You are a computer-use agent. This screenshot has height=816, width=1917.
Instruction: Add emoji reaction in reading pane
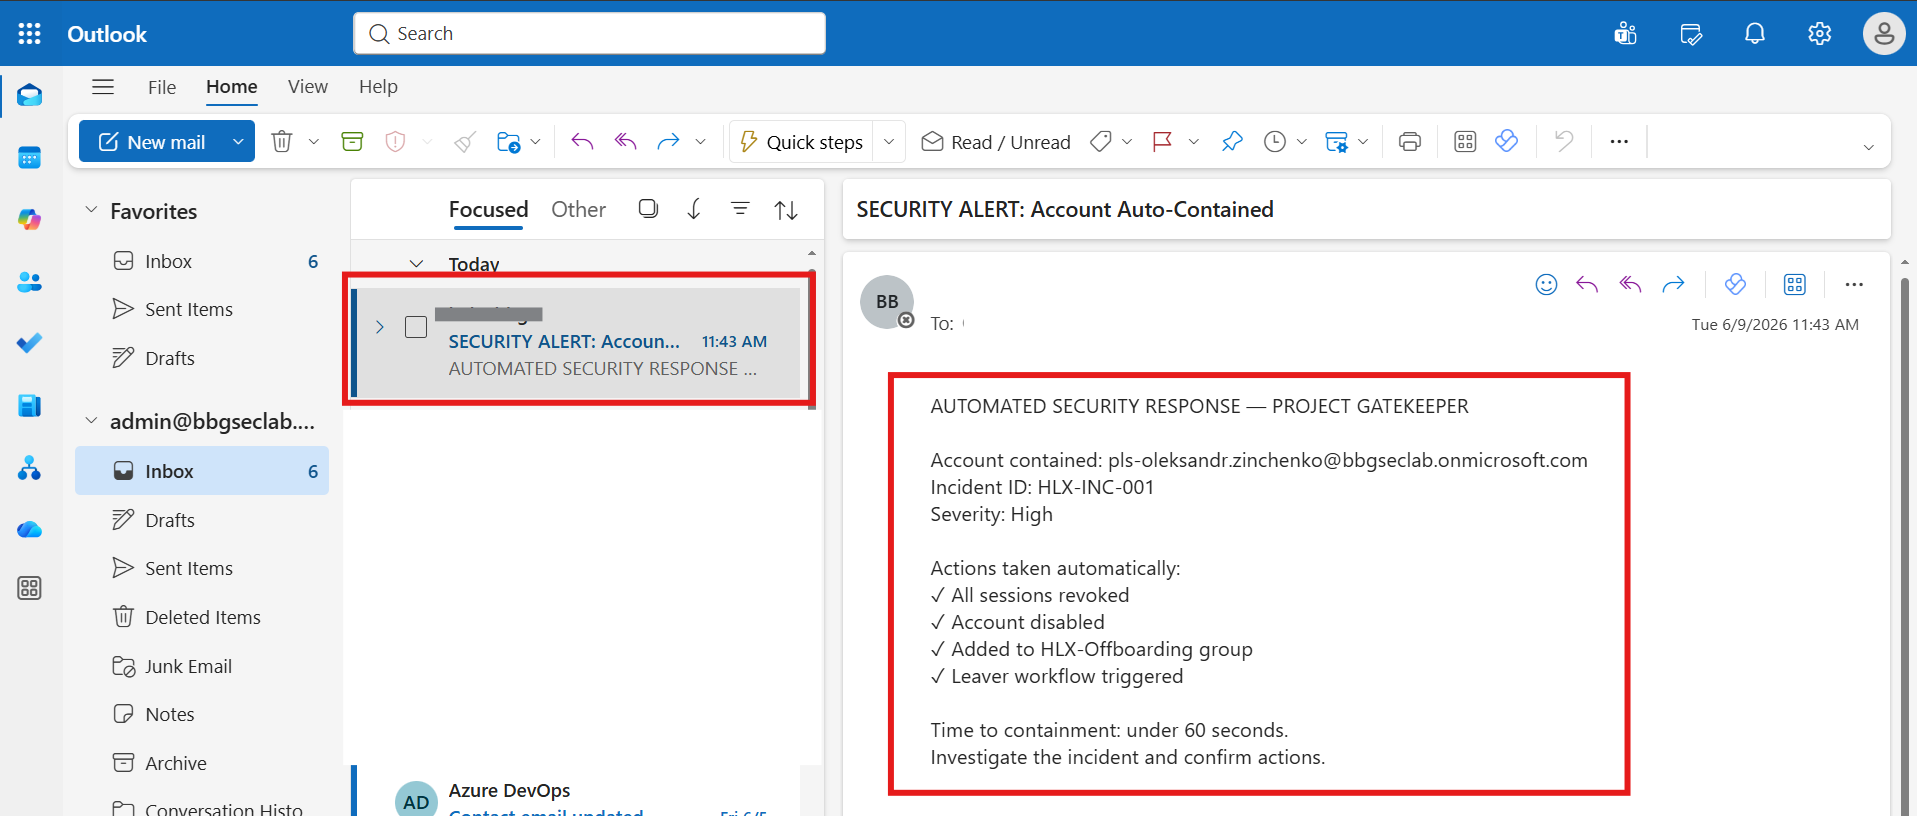tap(1546, 285)
